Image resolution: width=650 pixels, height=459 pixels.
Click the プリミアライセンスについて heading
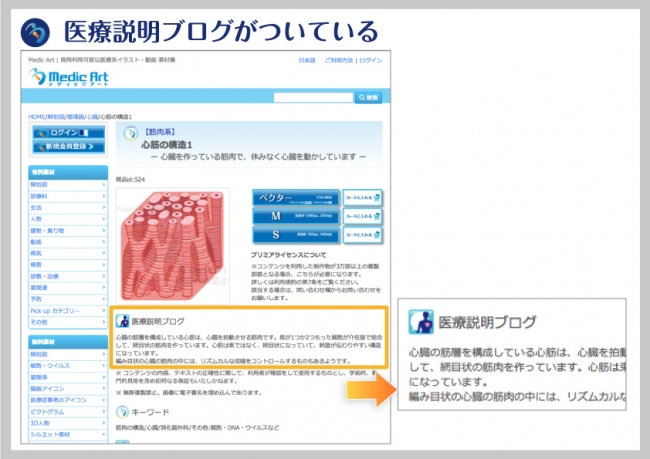(289, 255)
